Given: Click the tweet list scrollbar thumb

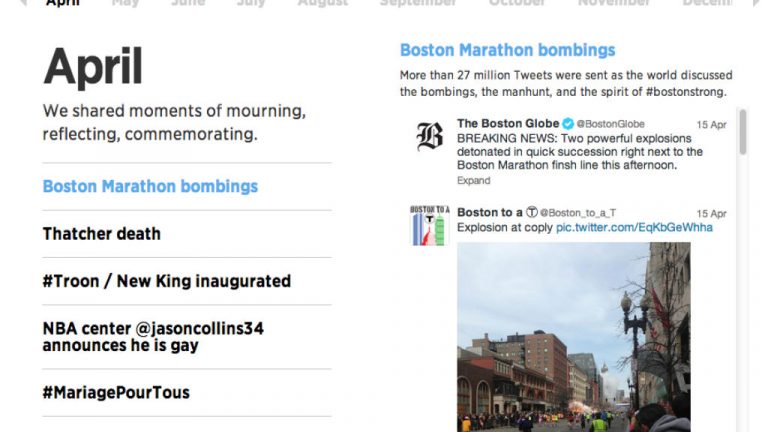Looking at the screenshot, I should click(743, 132).
